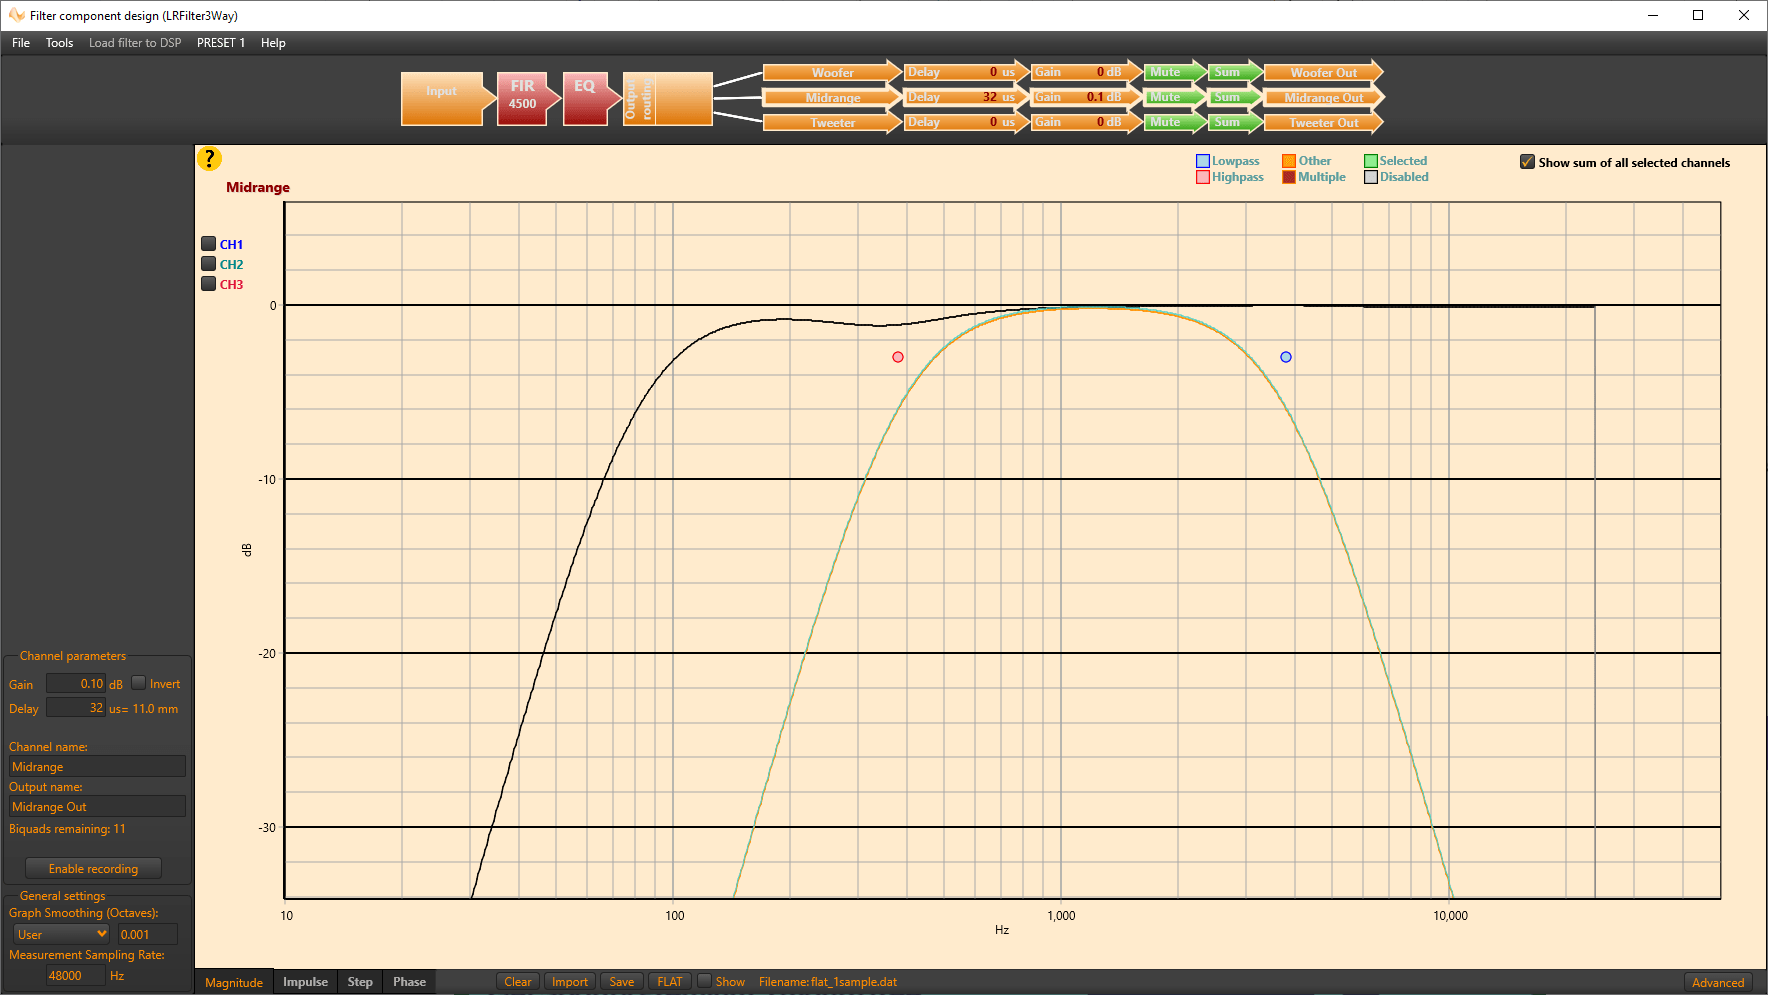The image size is (1768, 995).
Task: Open the Graph Smoothing User dropdown
Action: pyautogui.click(x=61, y=934)
